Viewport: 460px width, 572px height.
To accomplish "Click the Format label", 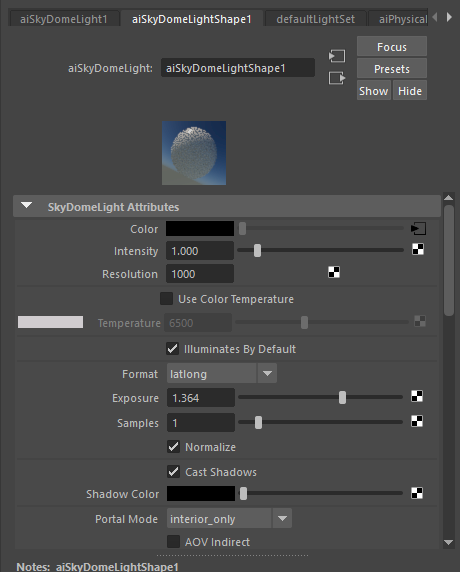I will [x=140, y=374].
